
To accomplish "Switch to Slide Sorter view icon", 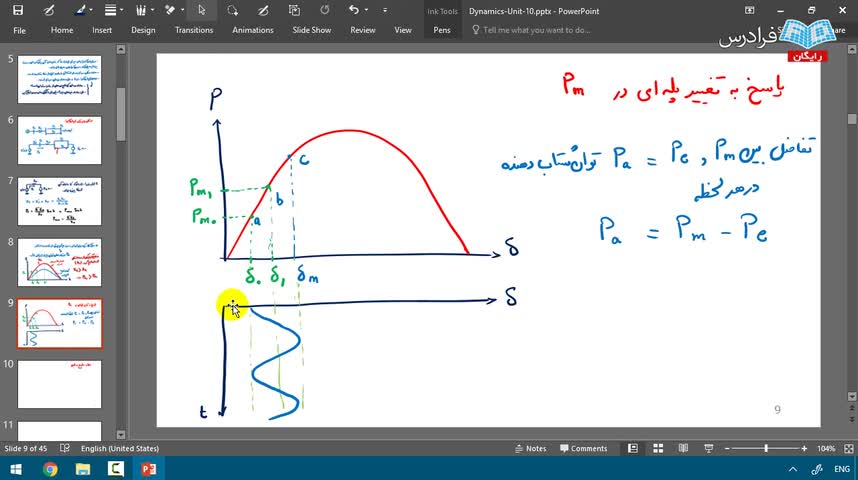I will 658,448.
